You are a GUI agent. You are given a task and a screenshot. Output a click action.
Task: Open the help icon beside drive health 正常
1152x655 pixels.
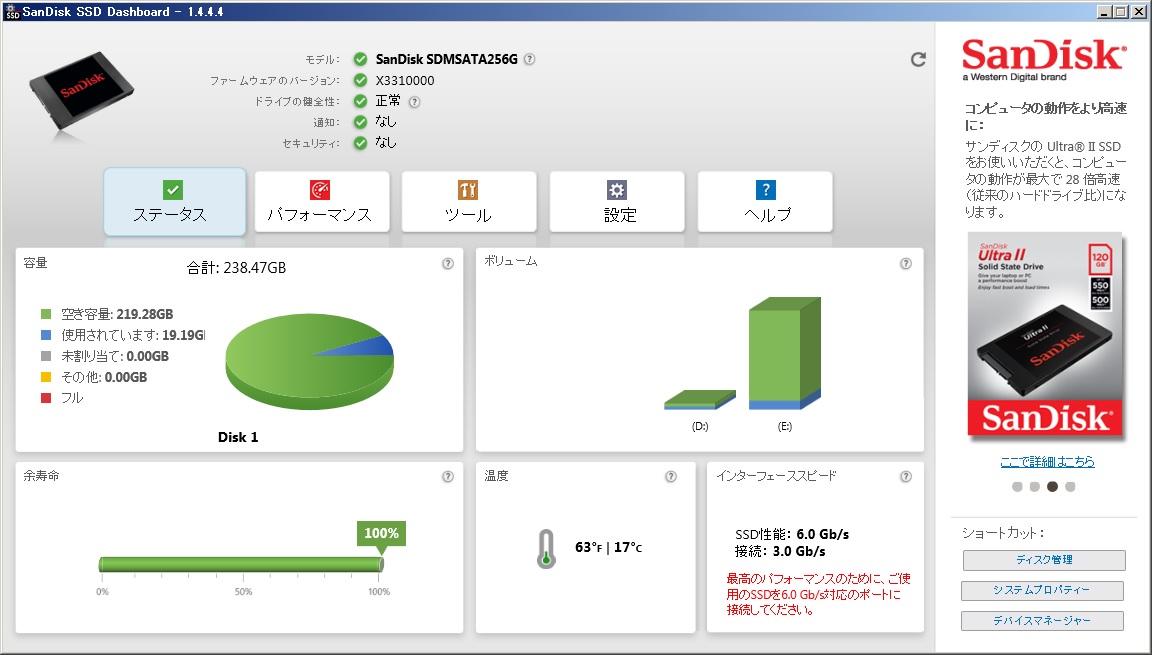click(414, 102)
